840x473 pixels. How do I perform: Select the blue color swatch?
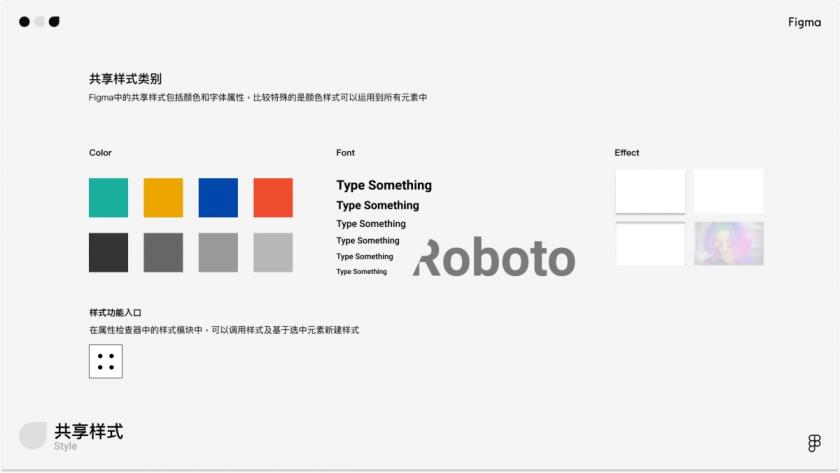[x=218, y=198]
